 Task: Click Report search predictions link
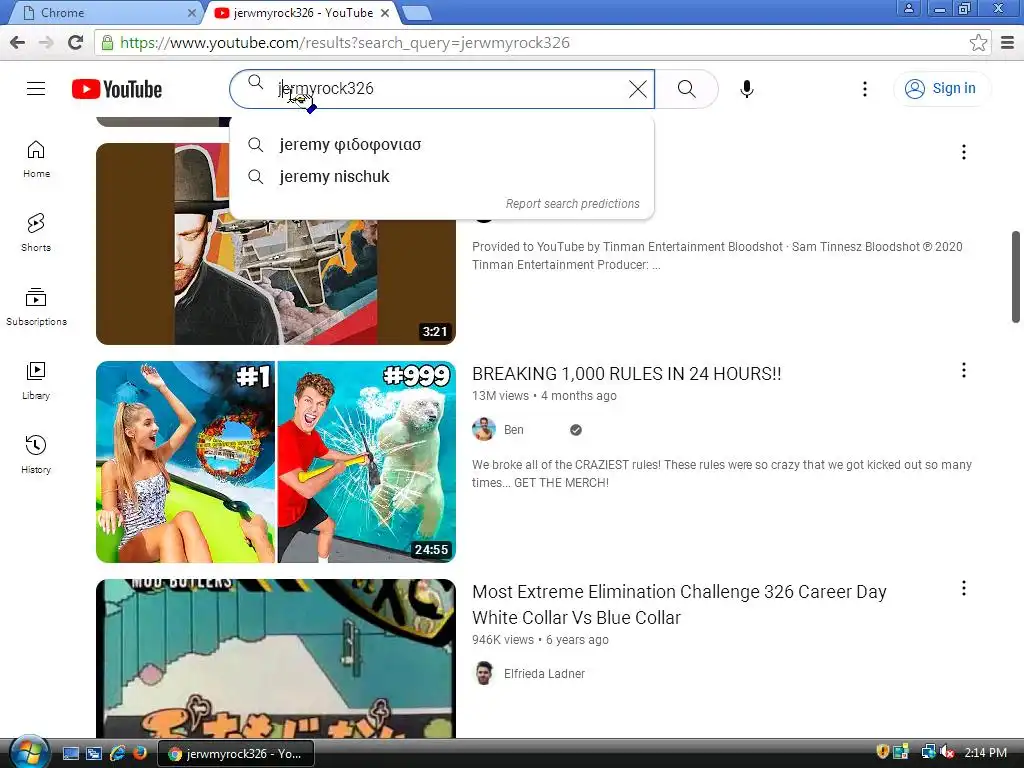coord(572,204)
